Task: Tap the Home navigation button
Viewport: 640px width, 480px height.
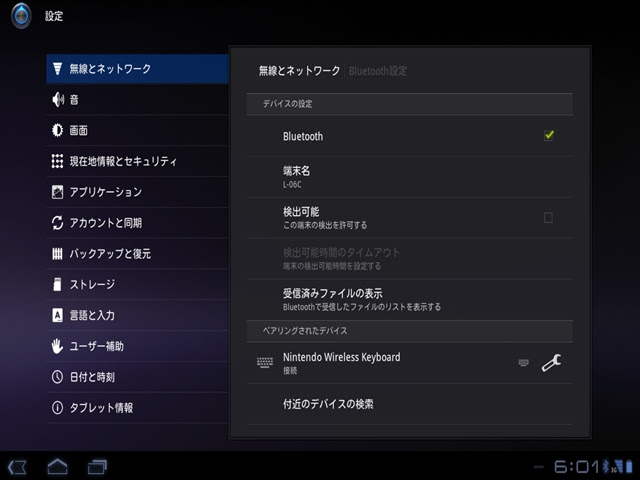Action: coord(58,467)
